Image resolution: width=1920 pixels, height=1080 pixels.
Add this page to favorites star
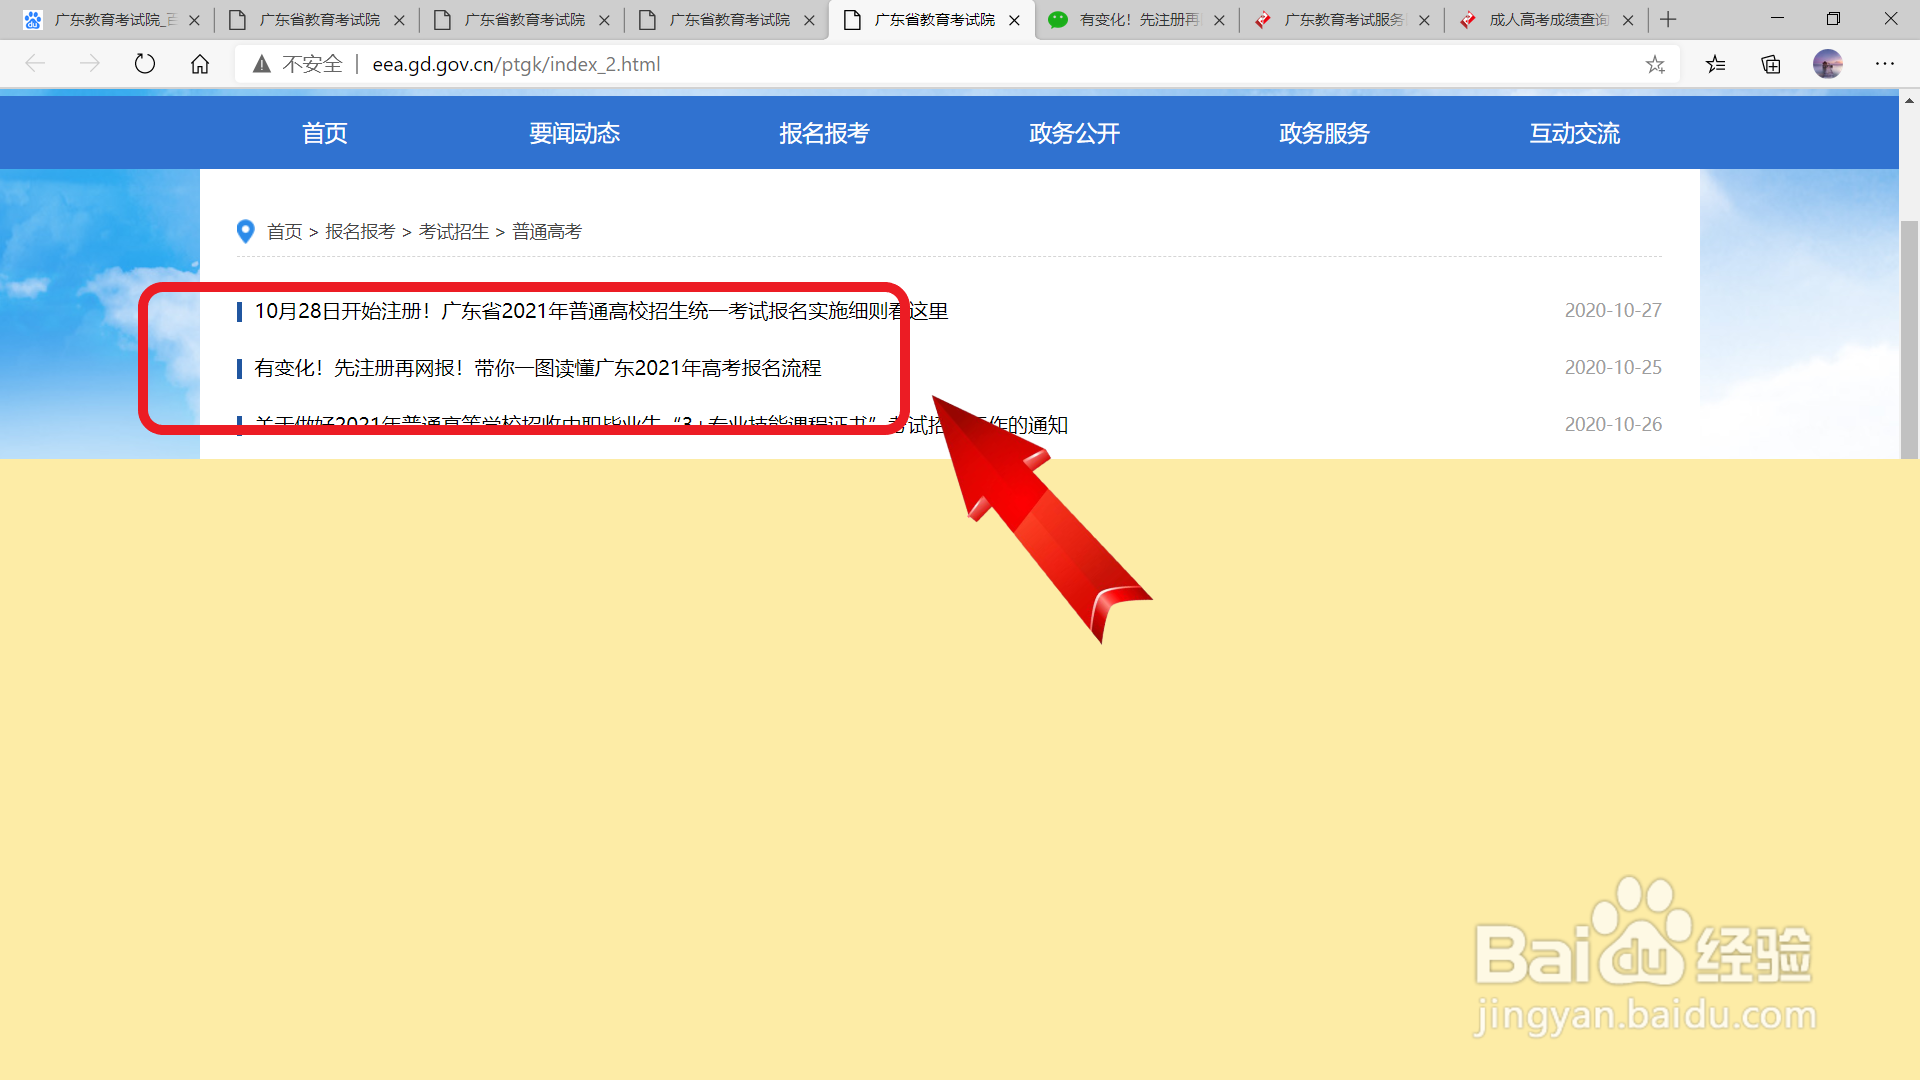[1655, 64]
